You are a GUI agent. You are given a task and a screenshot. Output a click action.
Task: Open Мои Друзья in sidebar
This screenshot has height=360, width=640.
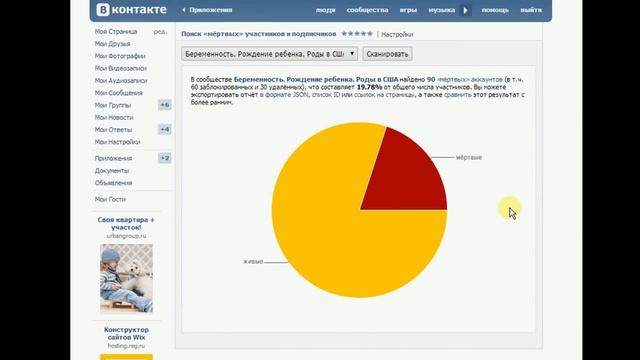click(112, 44)
